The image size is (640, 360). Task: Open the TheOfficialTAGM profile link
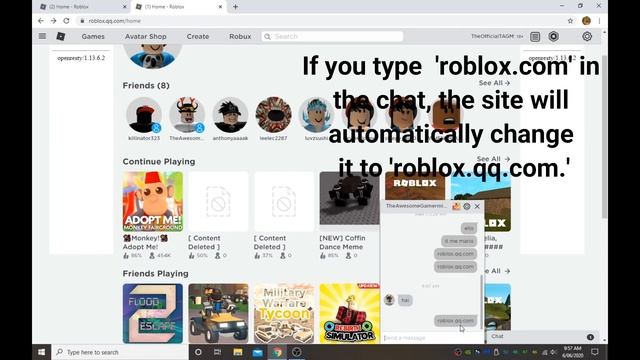pyautogui.click(x=494, y=36)
